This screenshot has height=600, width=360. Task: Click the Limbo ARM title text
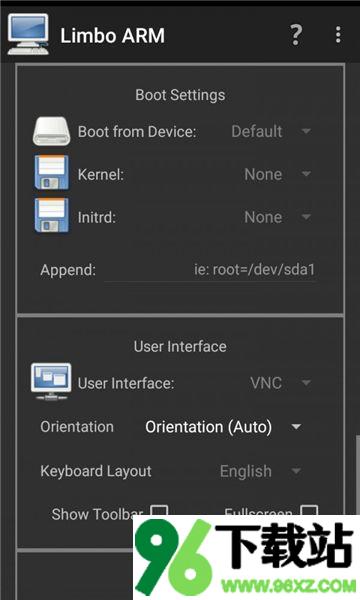tap(112, 36)
